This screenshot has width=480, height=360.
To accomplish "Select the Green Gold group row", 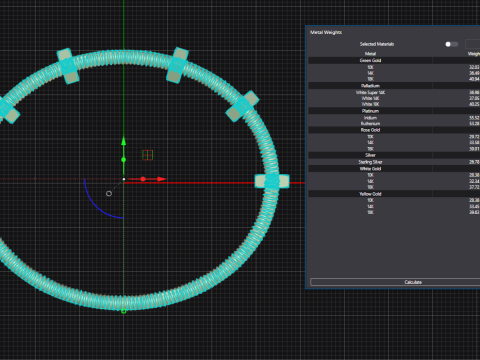I will [394, 60].
